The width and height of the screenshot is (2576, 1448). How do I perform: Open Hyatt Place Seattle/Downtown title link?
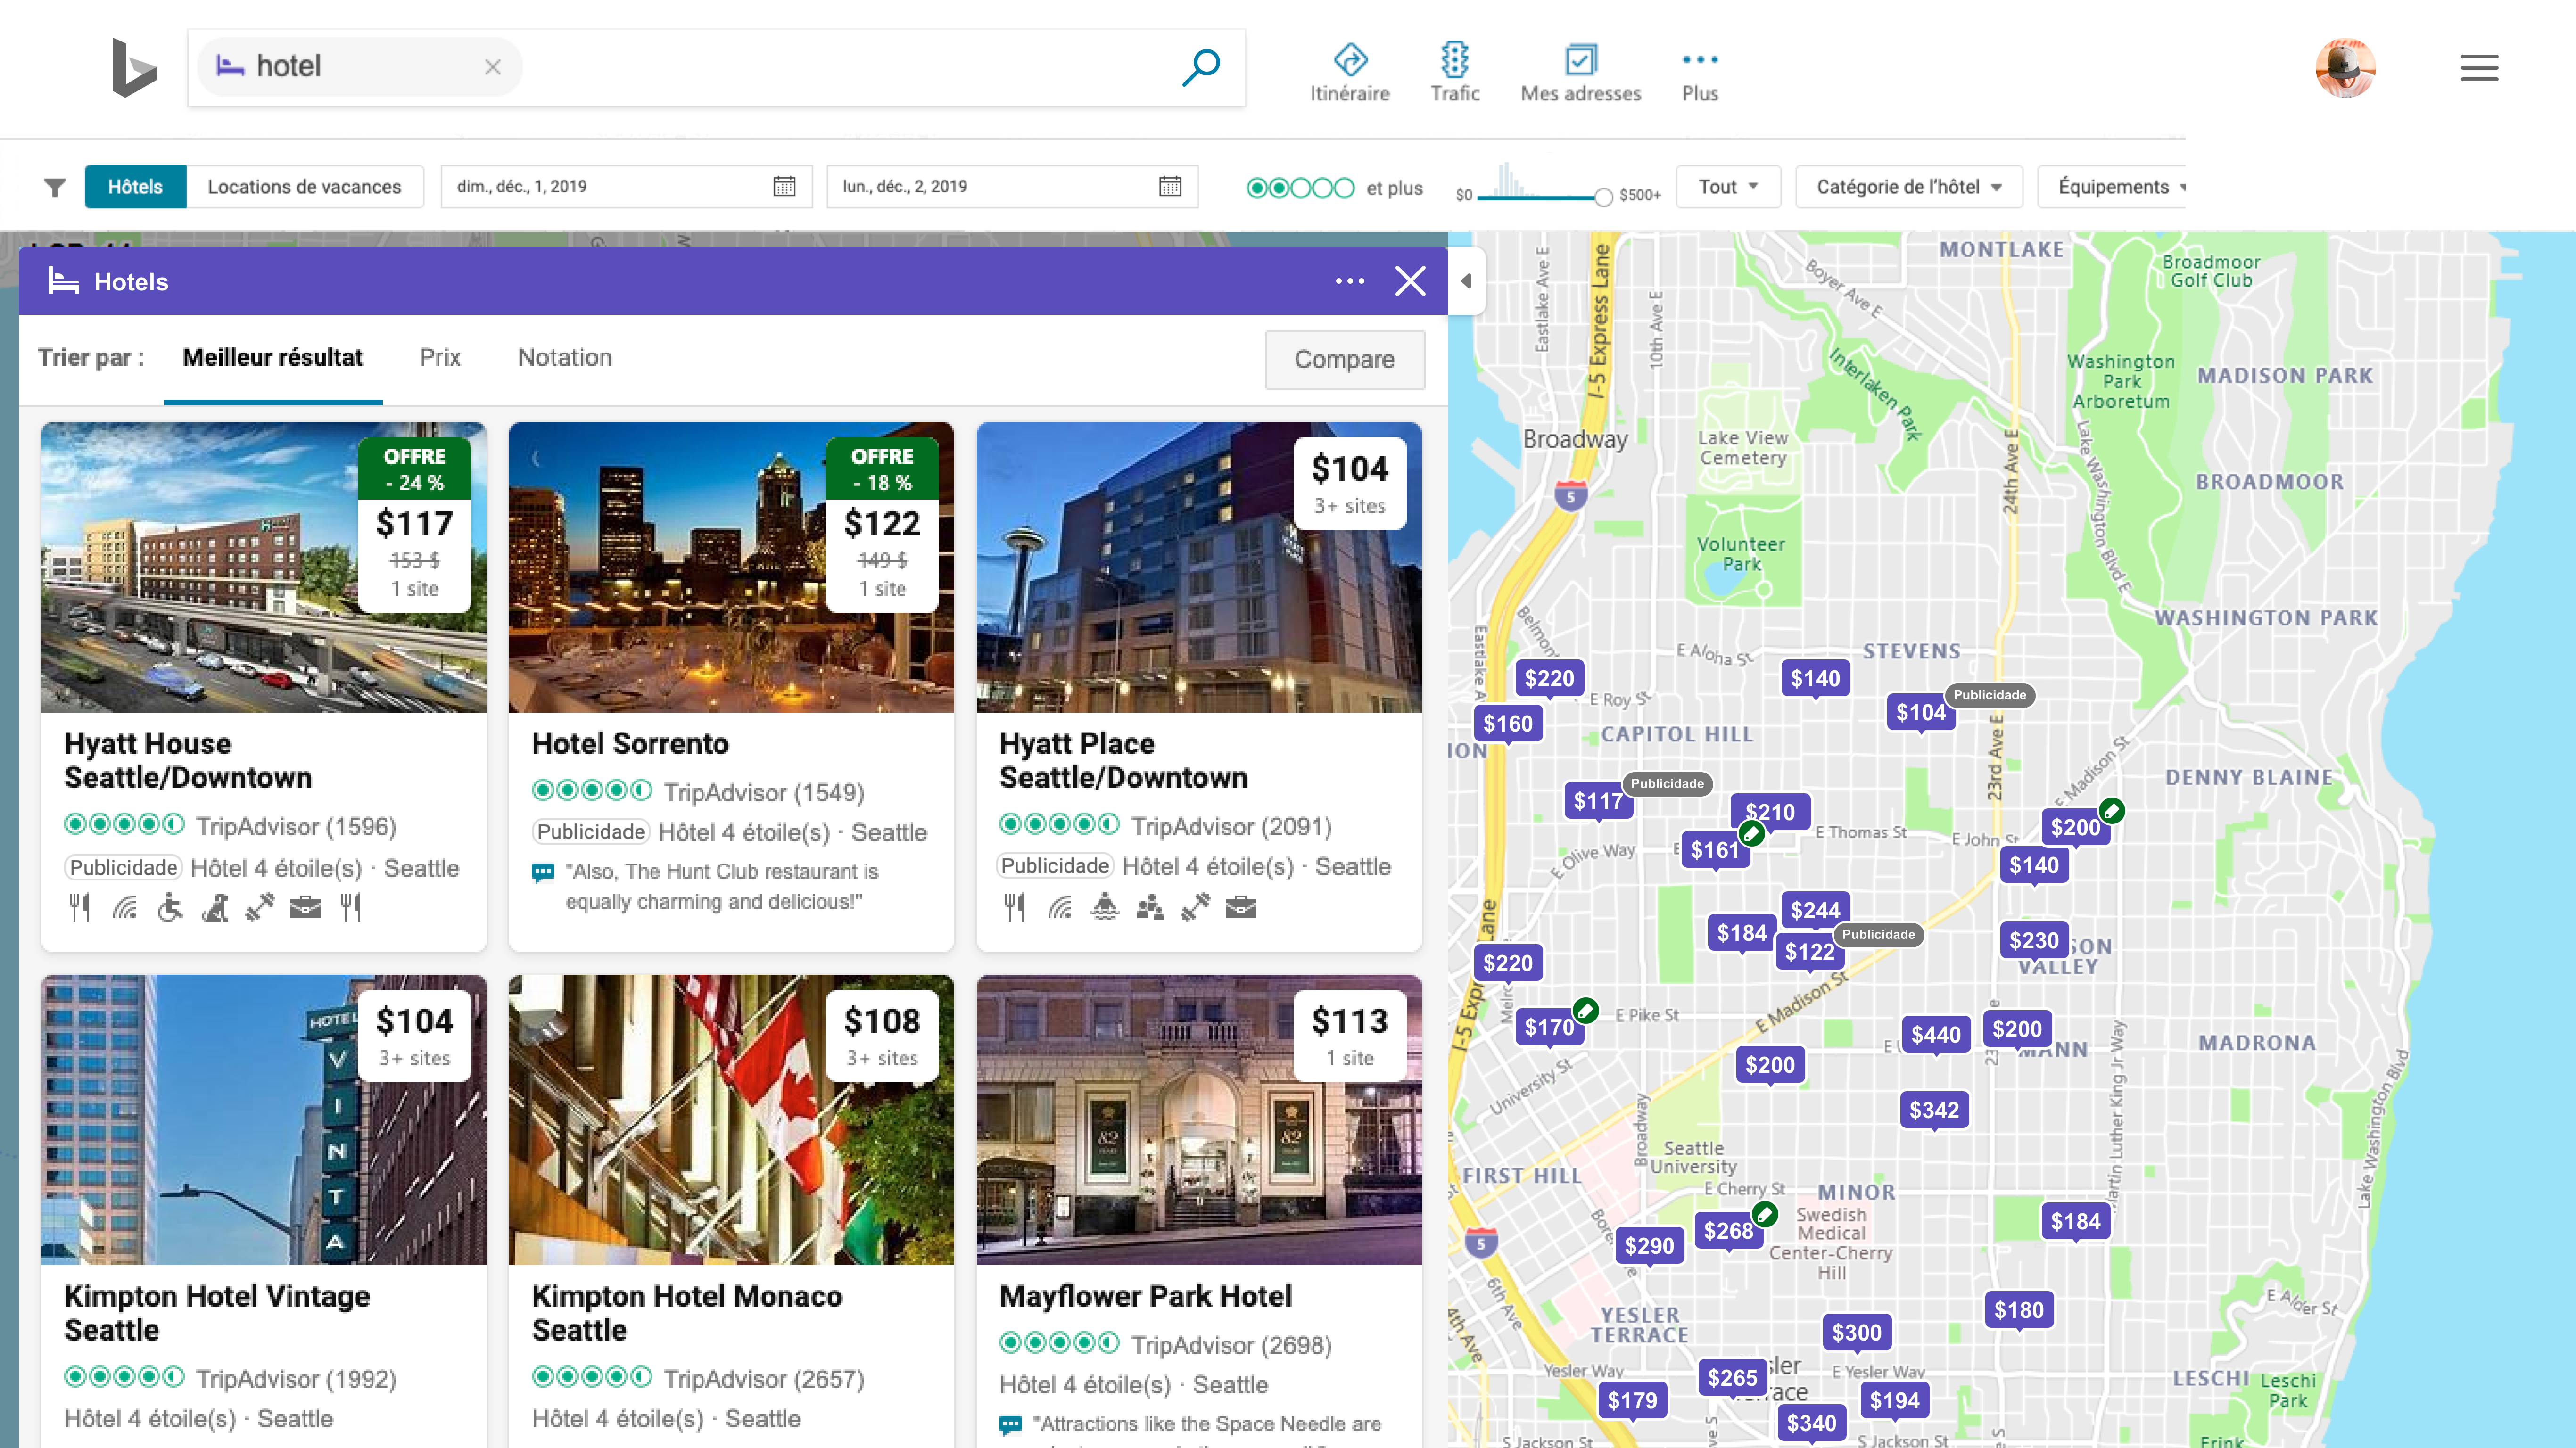tap(1123, 760)
